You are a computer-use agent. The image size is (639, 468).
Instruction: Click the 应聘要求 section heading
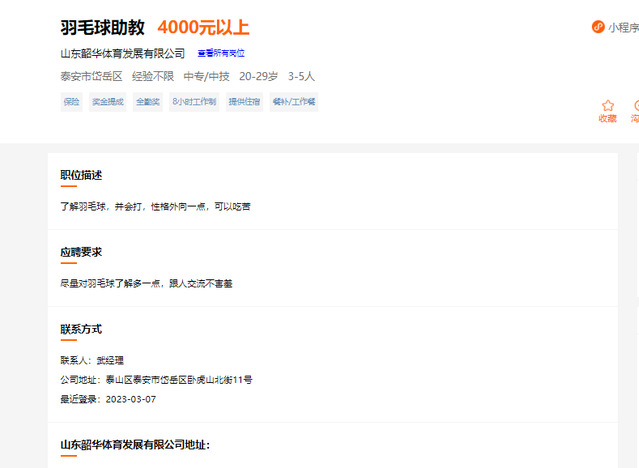pyautogui.click(x=81, y=252)
